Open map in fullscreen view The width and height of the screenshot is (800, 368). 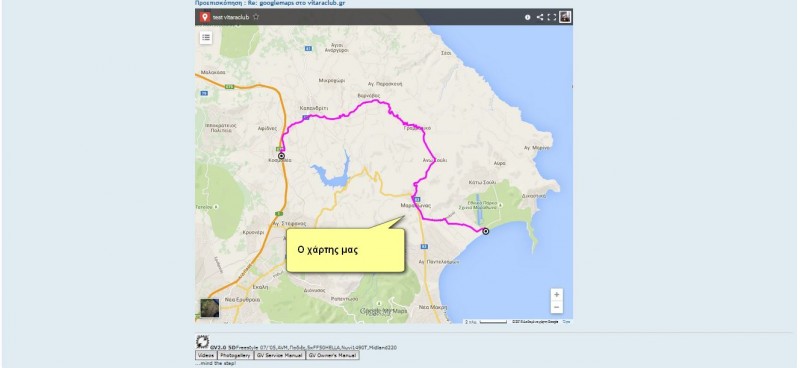click(x=552, y=17)
